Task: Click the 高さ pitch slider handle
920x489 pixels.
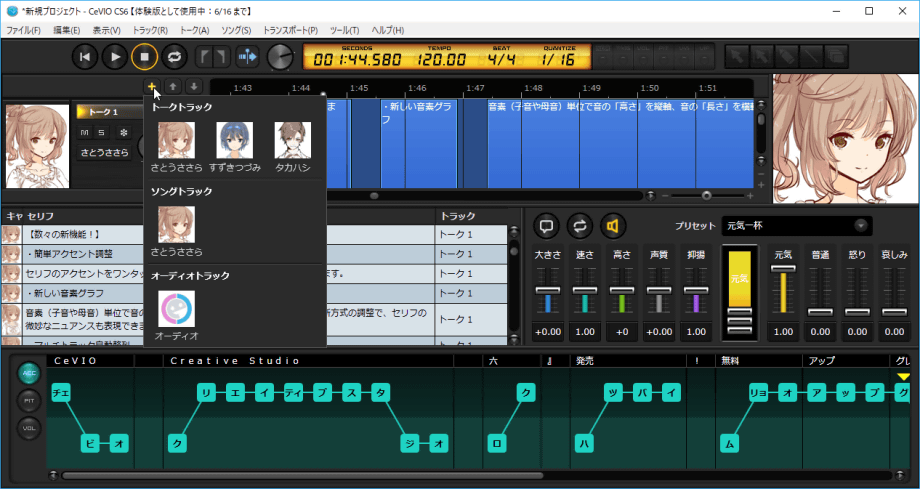Action: (x=622, y=290)
